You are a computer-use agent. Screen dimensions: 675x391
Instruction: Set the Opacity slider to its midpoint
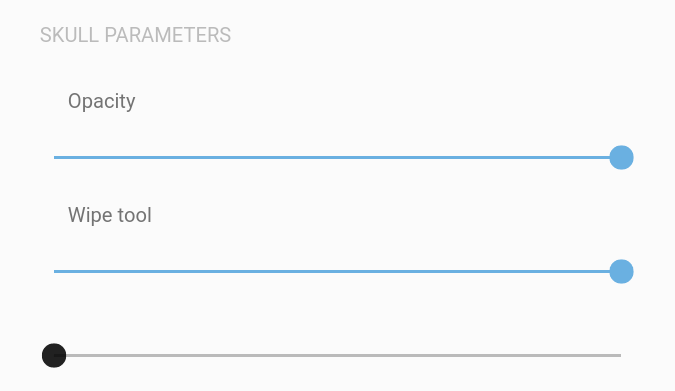click(x=338, y=158)
